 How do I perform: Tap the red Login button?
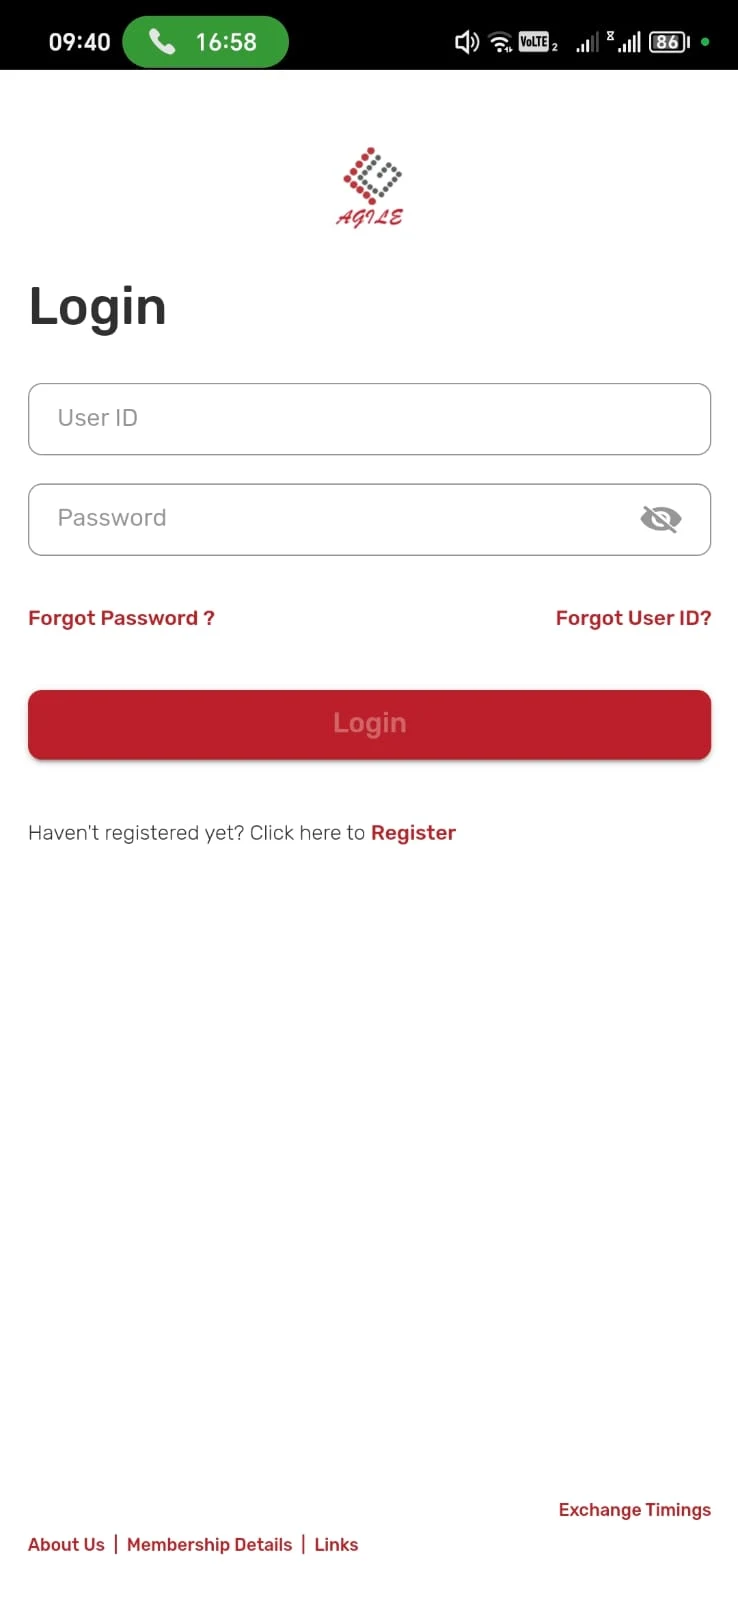click(x=369, y=724)
